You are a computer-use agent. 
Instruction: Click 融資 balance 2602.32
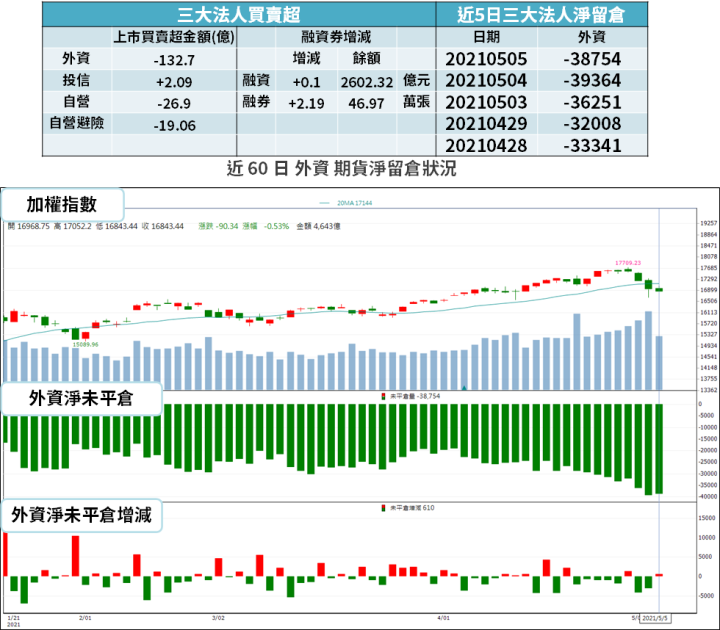point(366,82)
